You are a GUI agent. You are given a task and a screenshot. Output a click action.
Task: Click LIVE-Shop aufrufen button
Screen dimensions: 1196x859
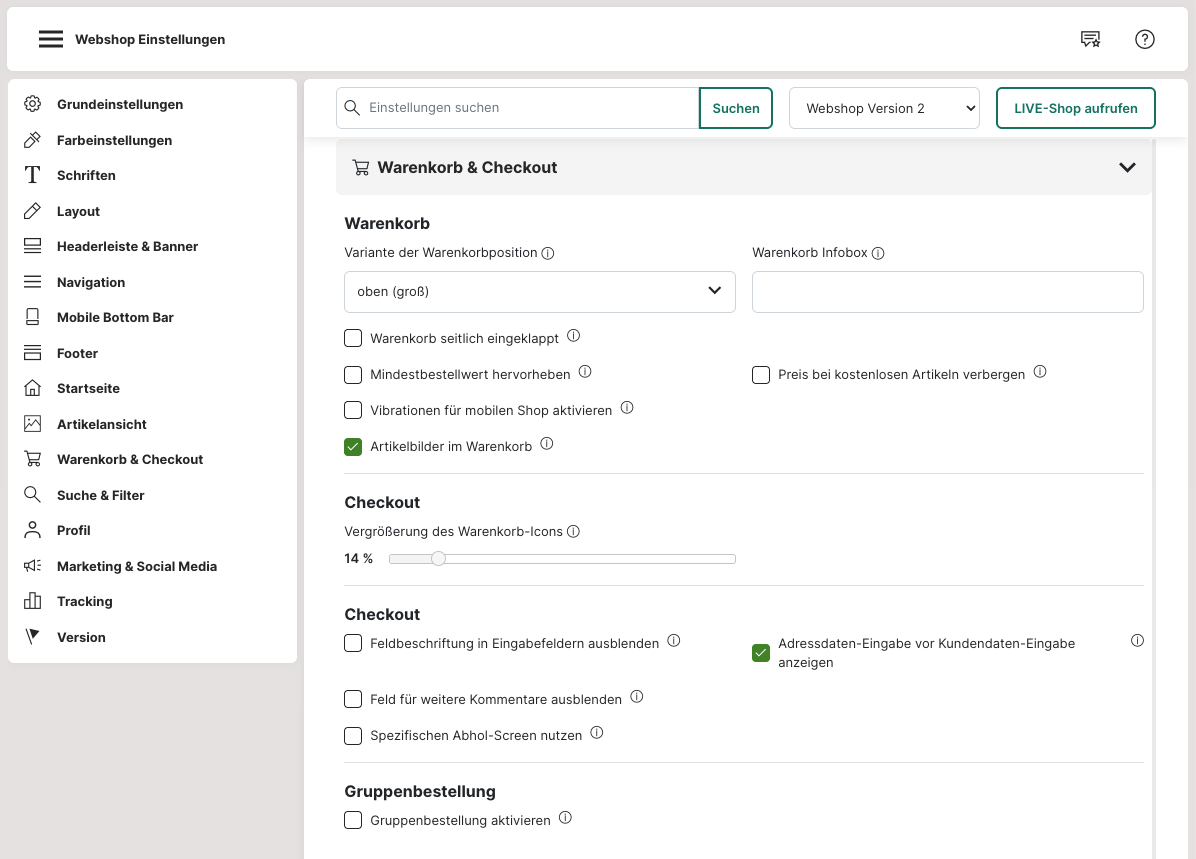pyautogui.click(x=1075, y=108)
